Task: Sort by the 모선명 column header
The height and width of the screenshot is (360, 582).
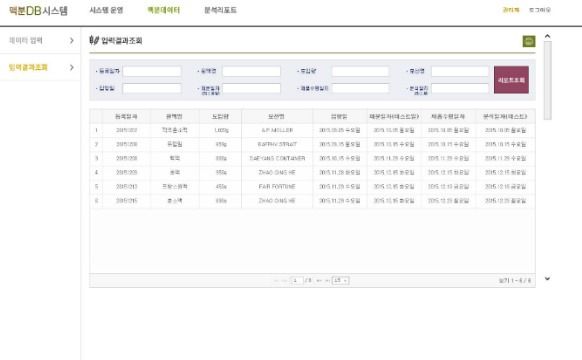Action: pos(277,117)
